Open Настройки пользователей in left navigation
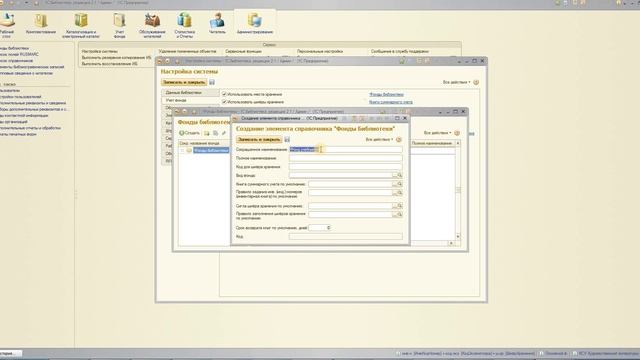 20,97
